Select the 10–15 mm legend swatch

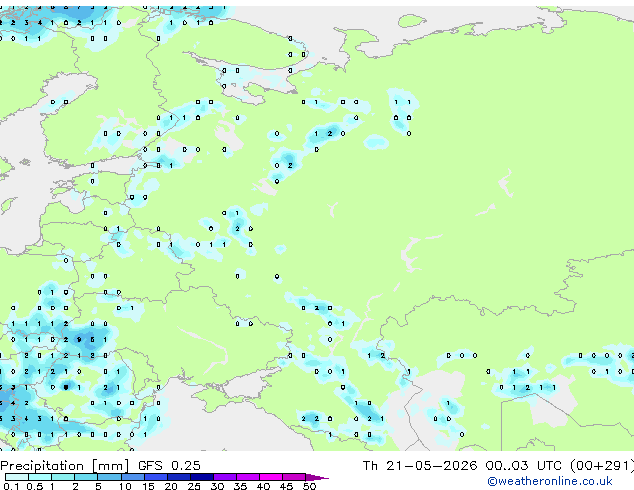click(x=133, y=477)
